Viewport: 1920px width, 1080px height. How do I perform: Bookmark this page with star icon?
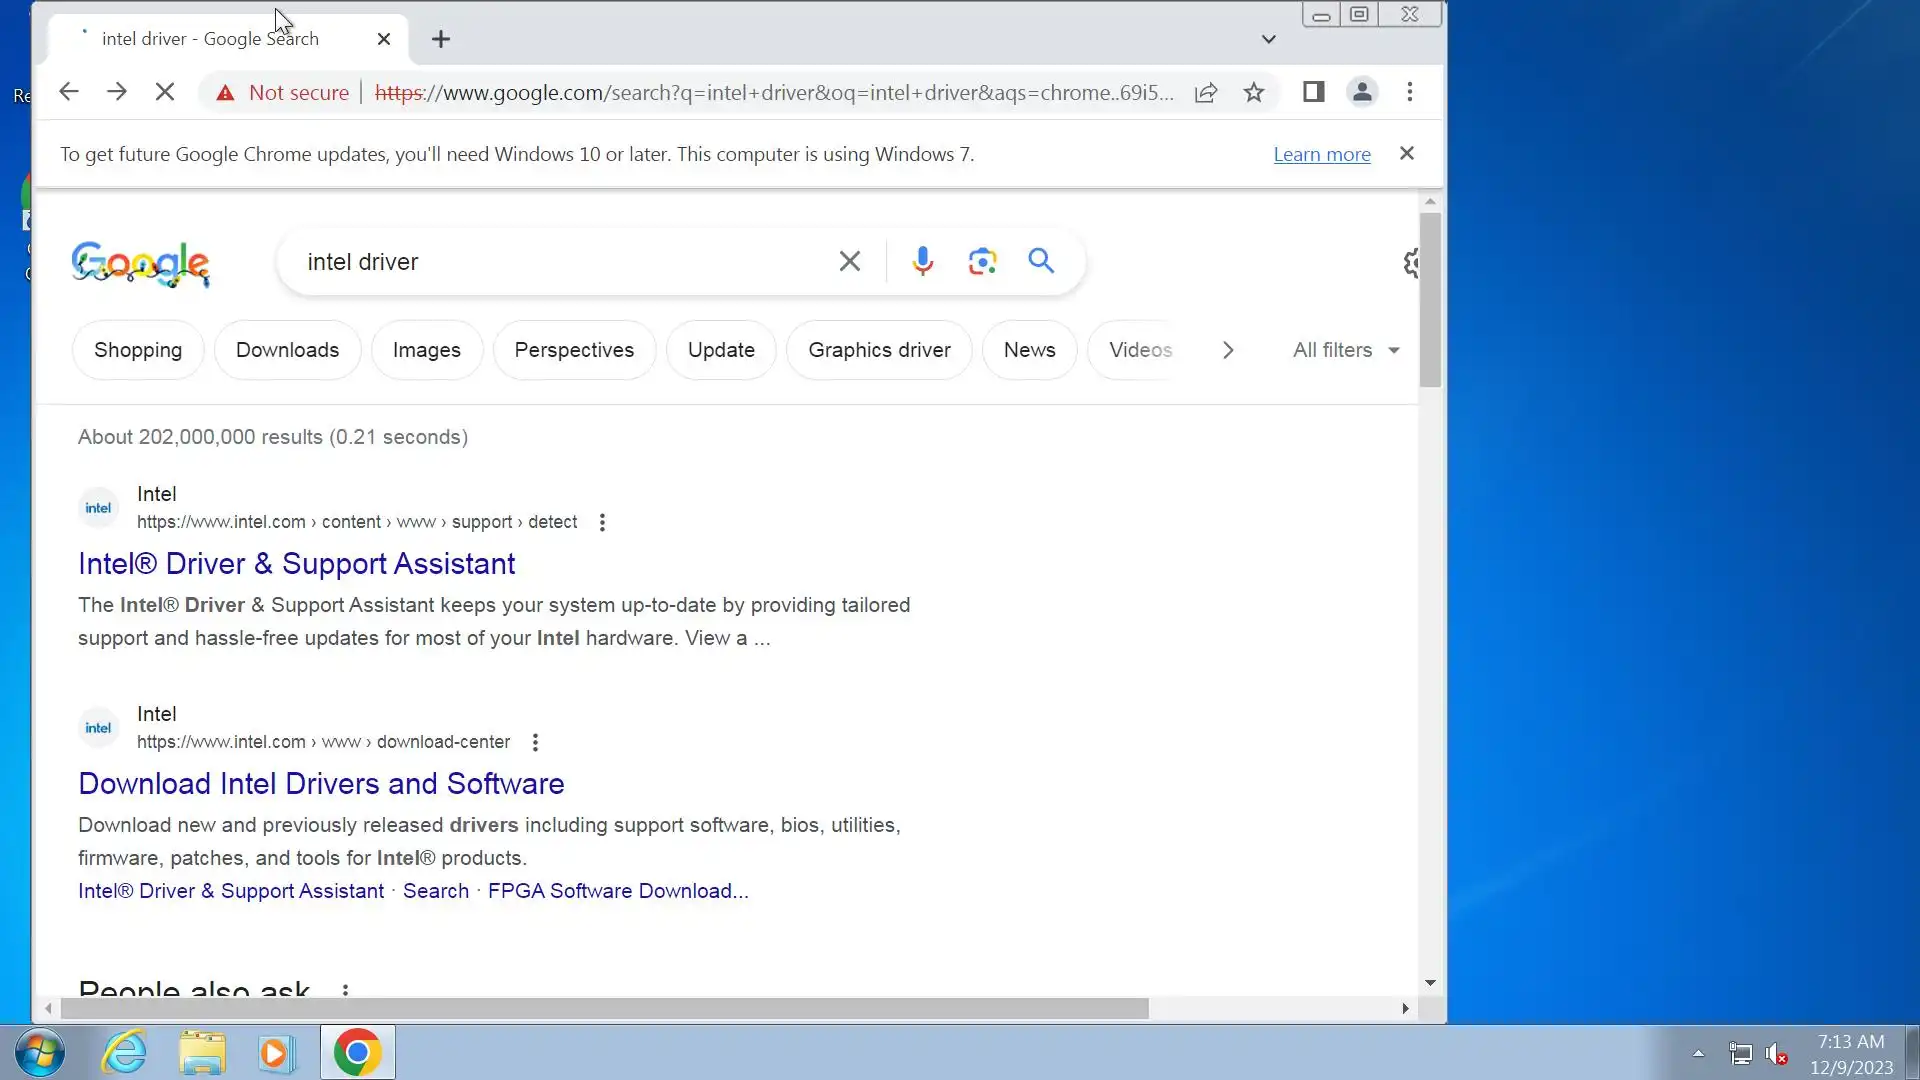1254,93
